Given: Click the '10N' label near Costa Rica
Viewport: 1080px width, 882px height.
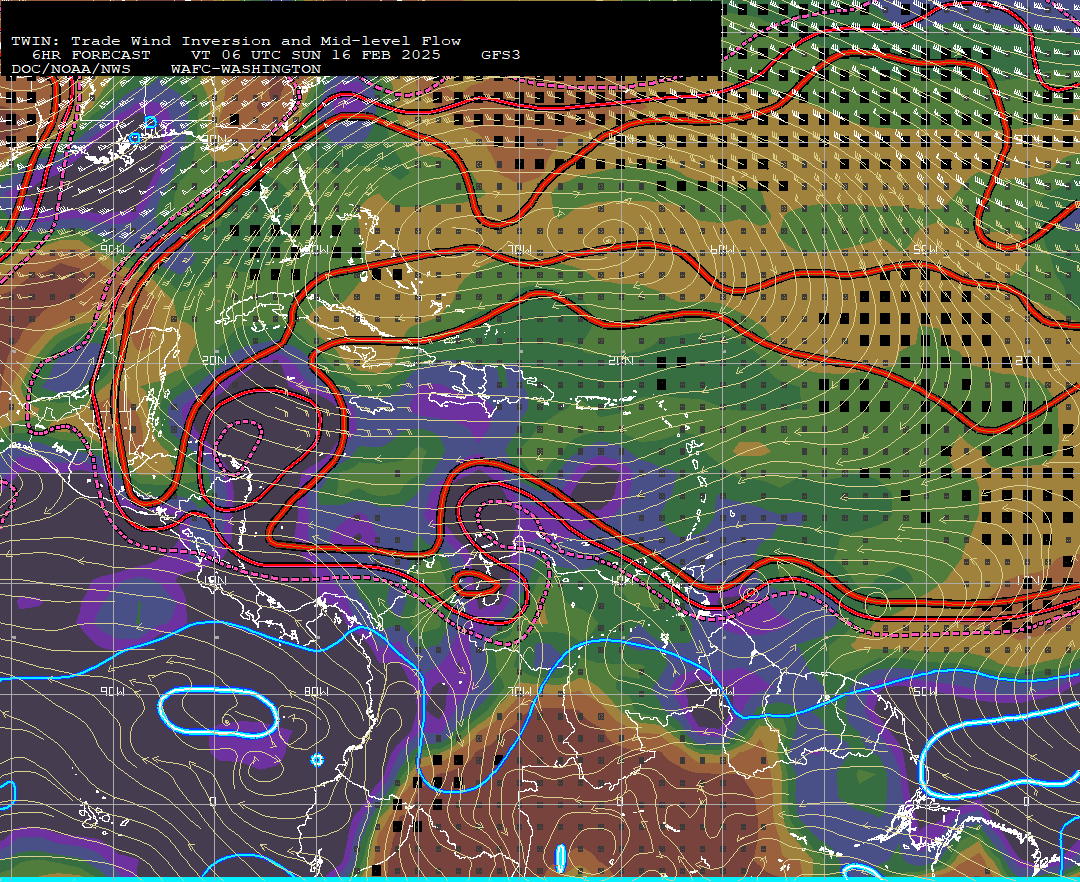Looking at the screenshot, I should pyautogui.click(x=214, y=580).
